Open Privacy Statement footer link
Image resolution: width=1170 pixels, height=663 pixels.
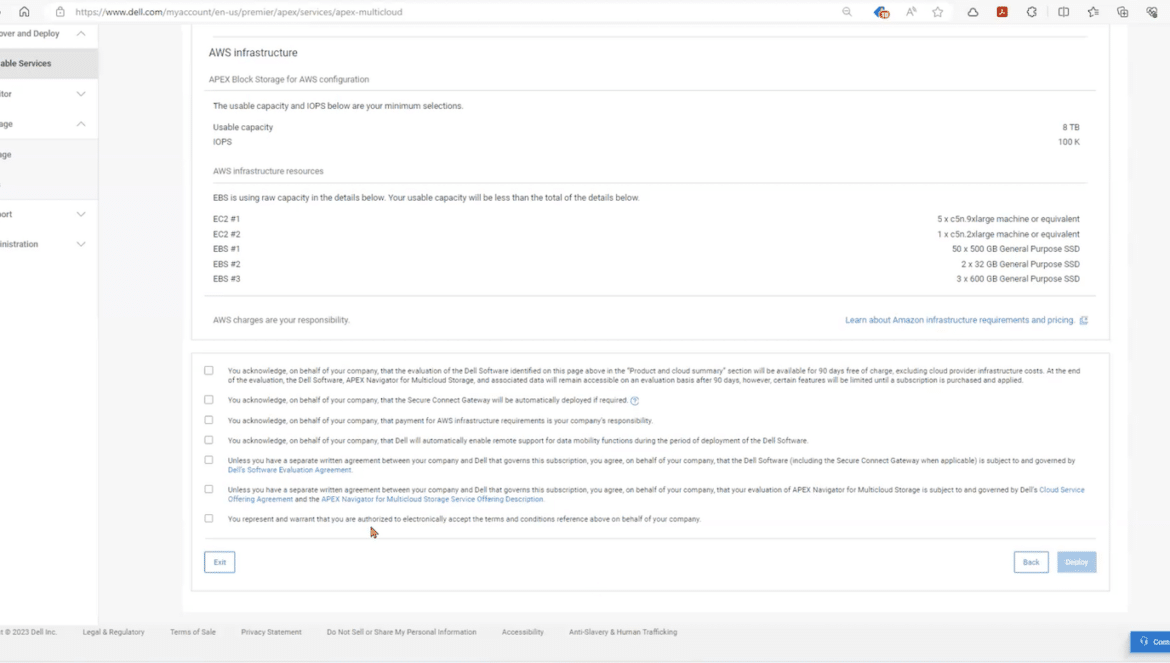[271, 632]
